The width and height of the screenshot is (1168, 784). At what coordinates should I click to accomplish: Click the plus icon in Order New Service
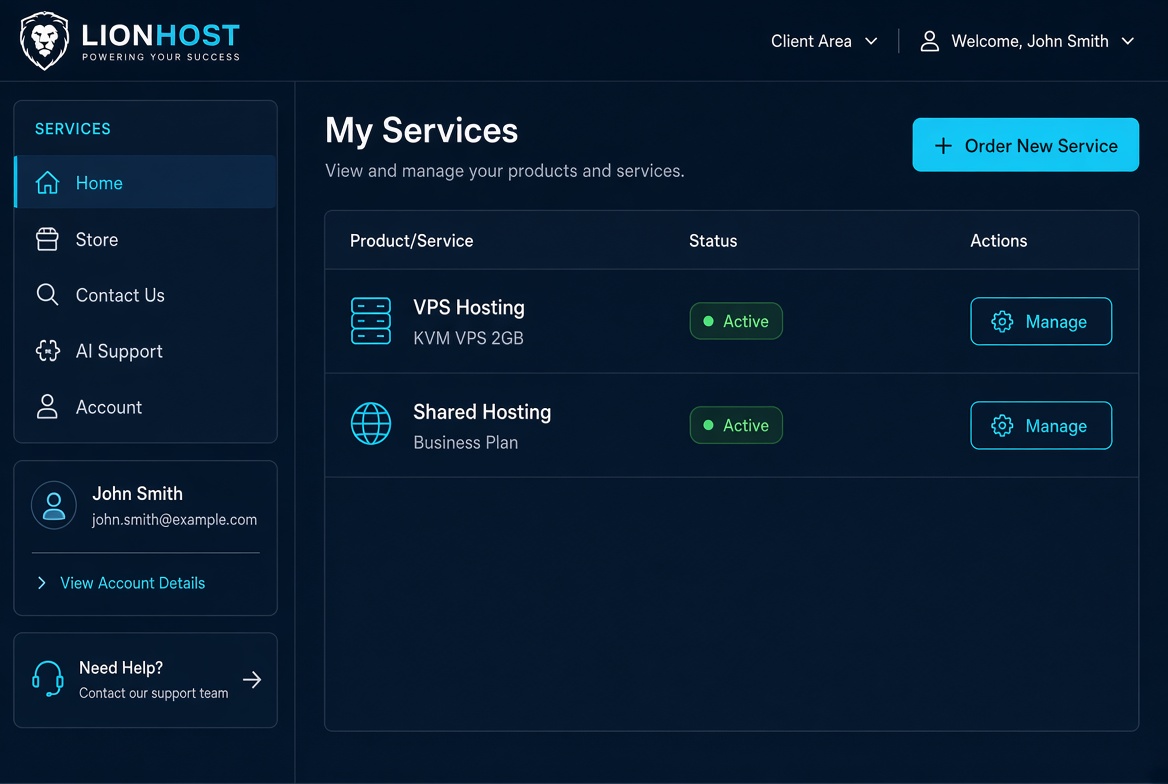[x=943, y=145]
